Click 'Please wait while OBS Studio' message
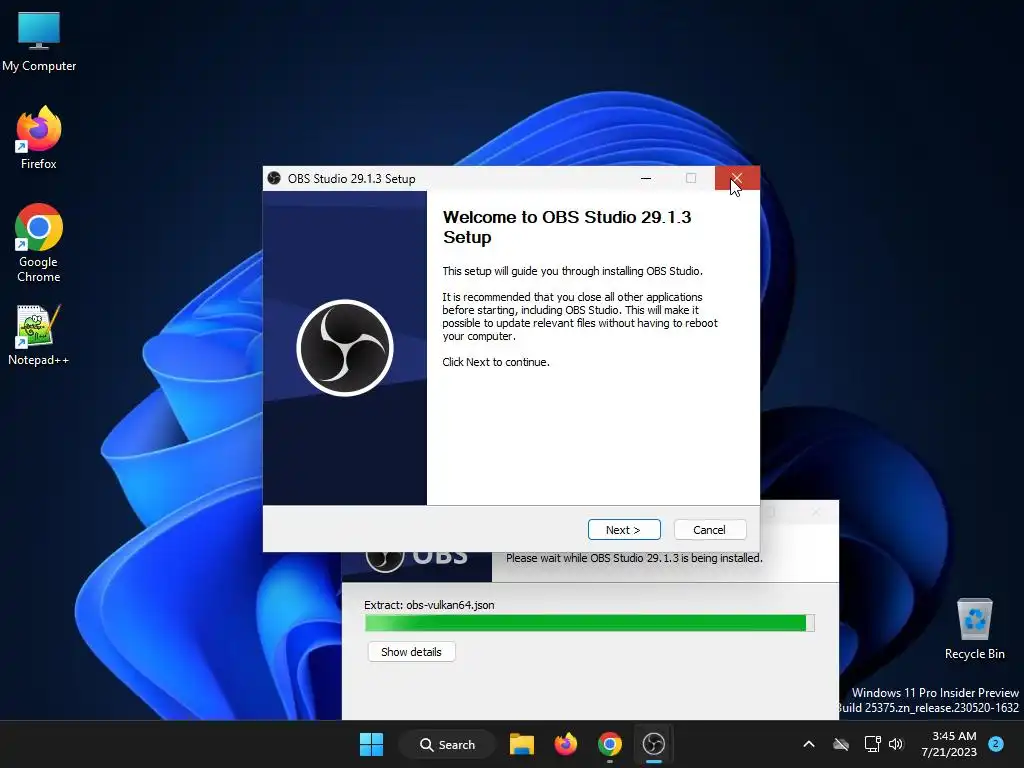Image resolution: width=1024 pixels, height=768 pixels. (x=634, y=558)
